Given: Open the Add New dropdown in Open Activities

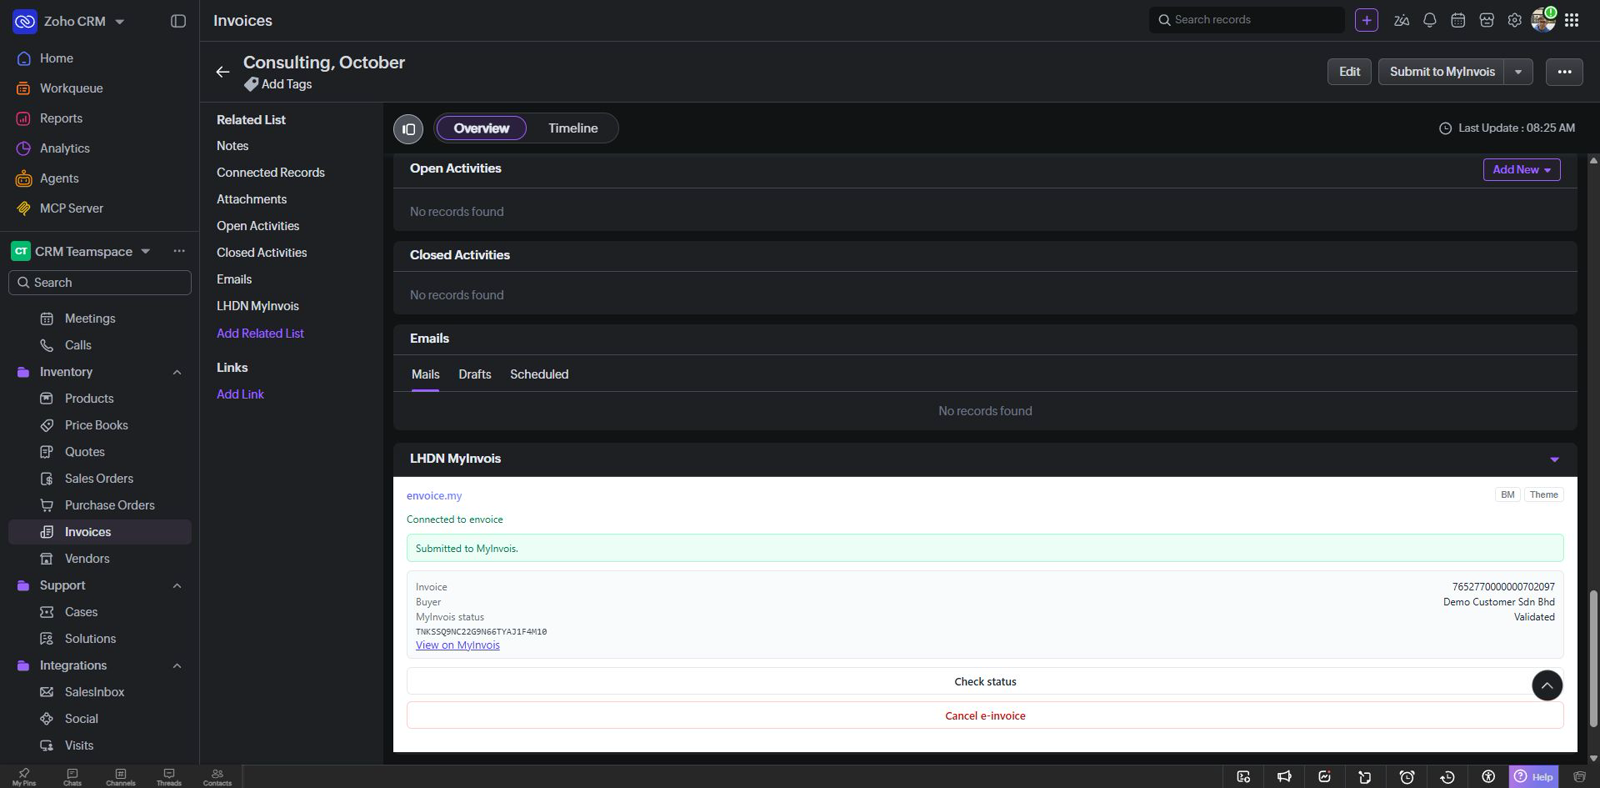Looking at the screenshot, I should point(1521,170).
